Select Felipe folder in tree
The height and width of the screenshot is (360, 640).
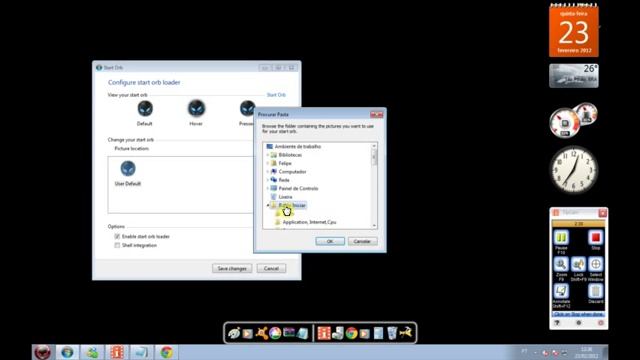tap(285, 163)
